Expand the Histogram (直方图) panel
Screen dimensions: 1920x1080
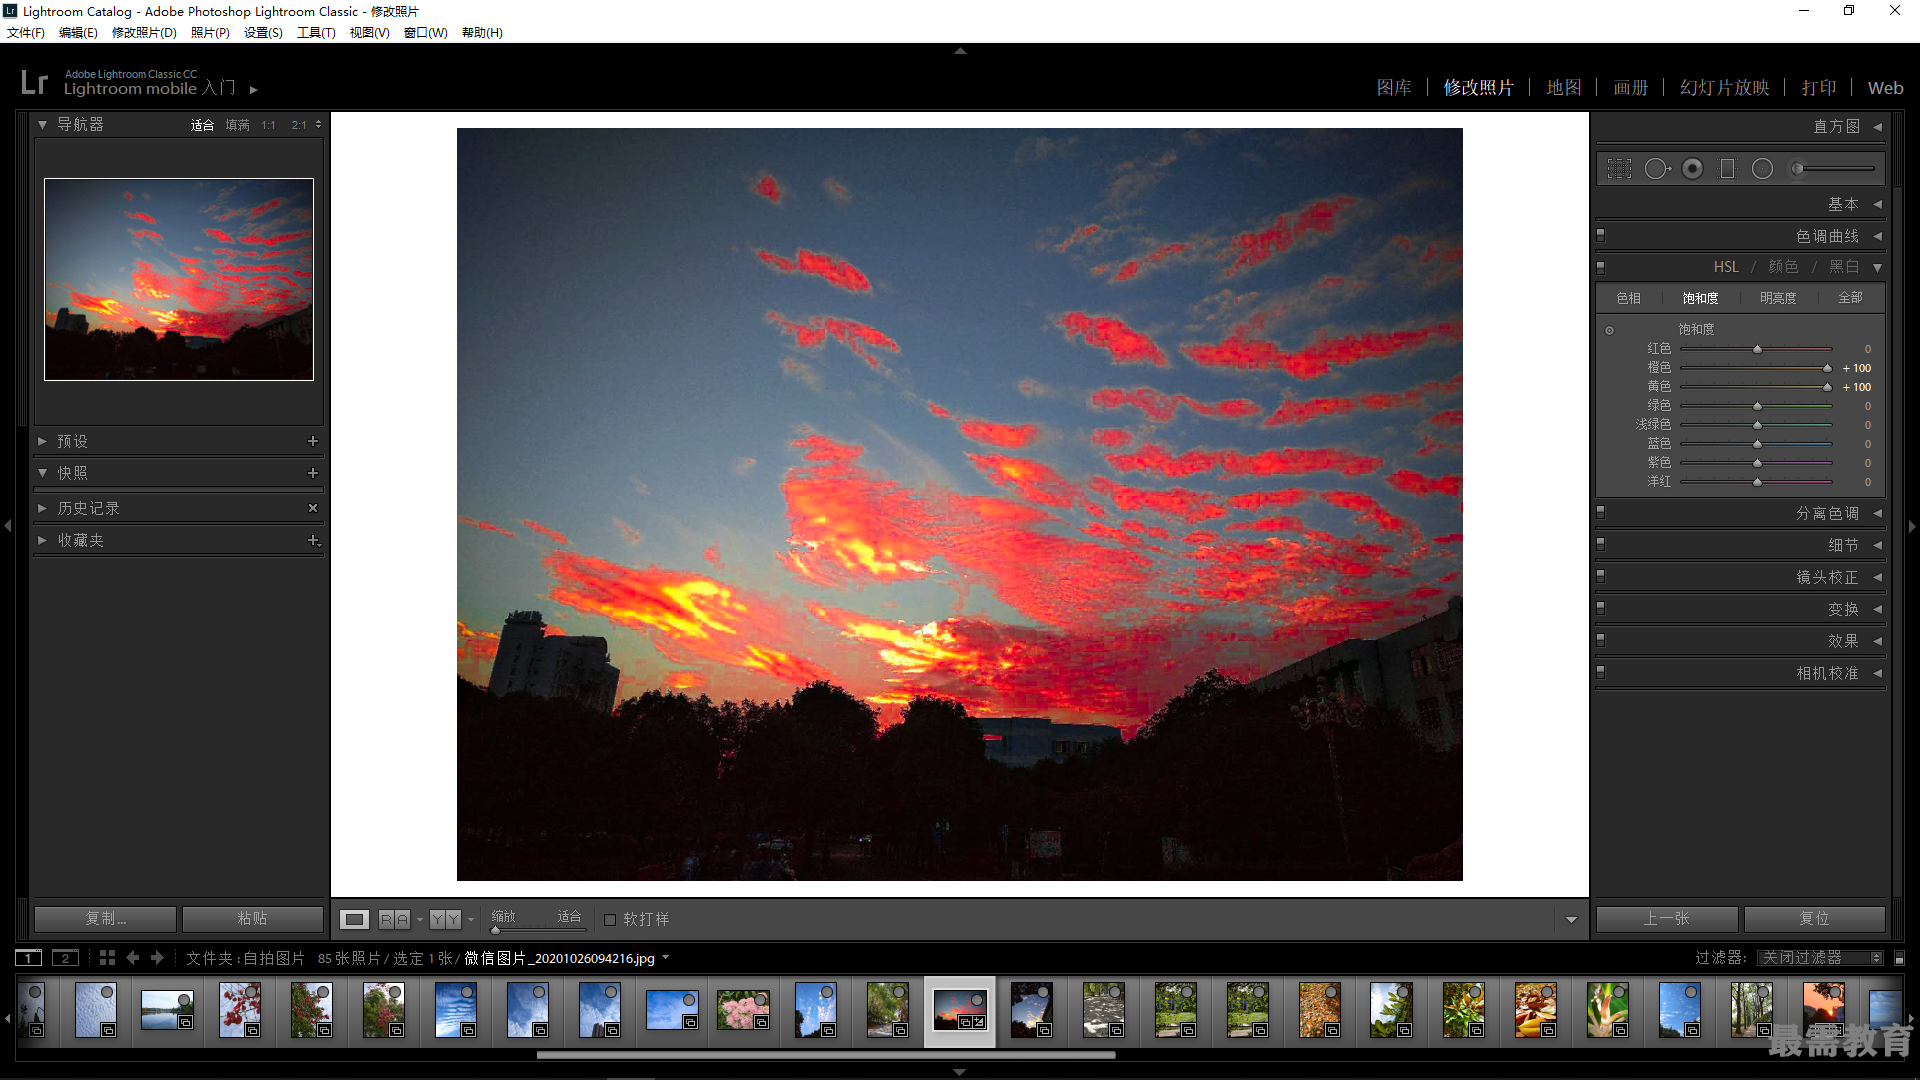tap(1877, 127)
